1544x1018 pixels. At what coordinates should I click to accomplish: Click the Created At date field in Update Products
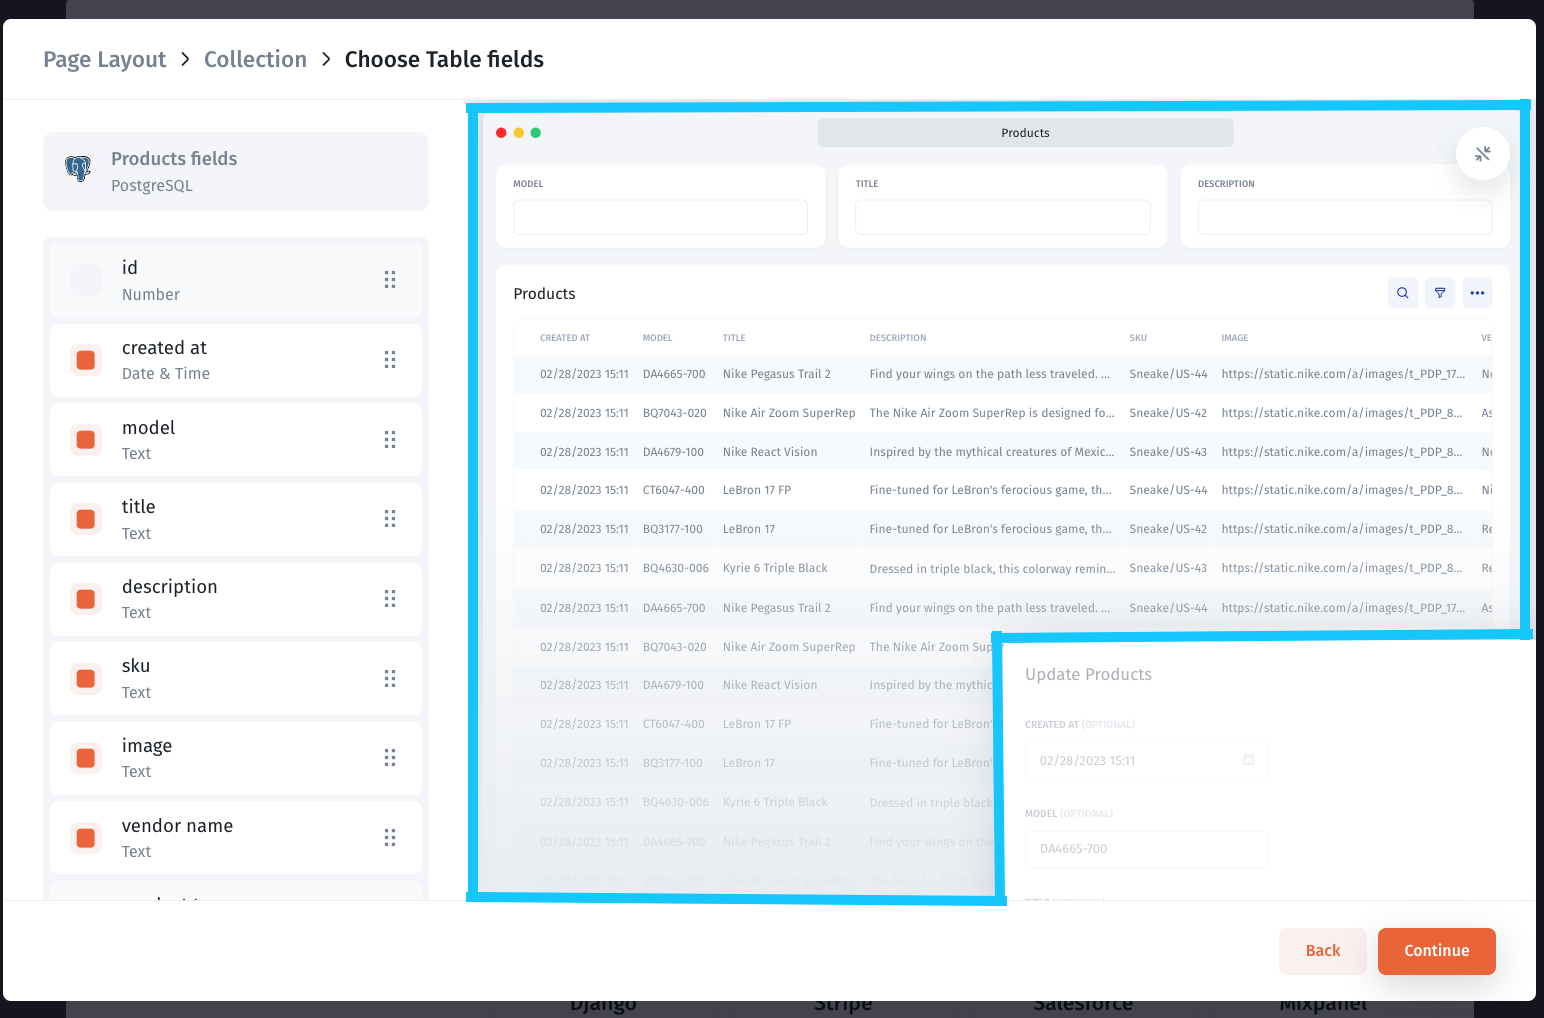tap(1146, 760)
